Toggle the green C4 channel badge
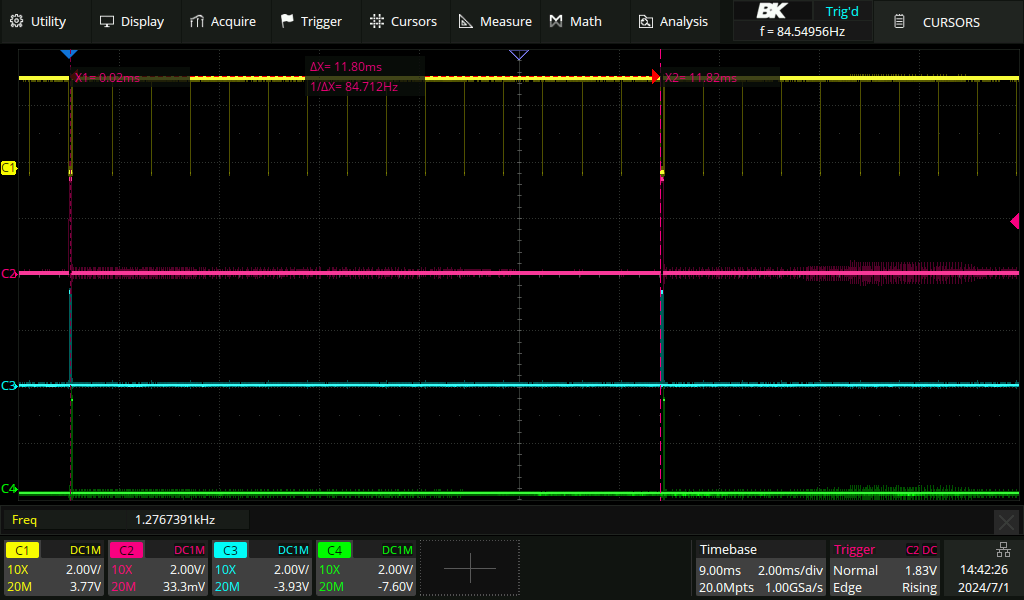This screenshot has height=600, width=1024. (x=334, y=550)
